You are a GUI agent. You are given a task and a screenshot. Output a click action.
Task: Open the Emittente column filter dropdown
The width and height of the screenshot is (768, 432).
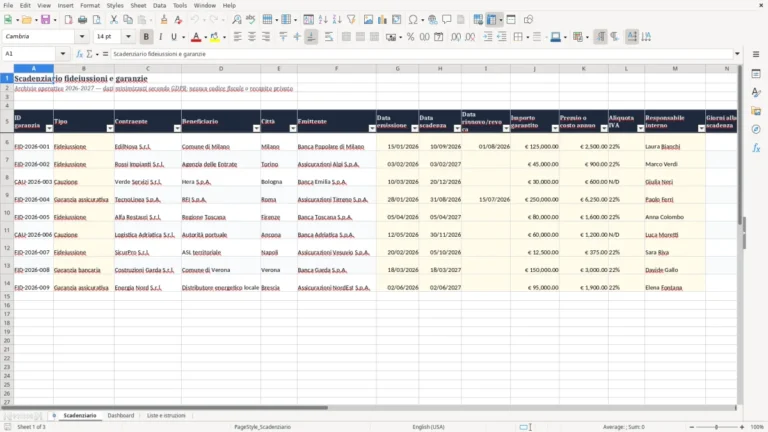372,128
